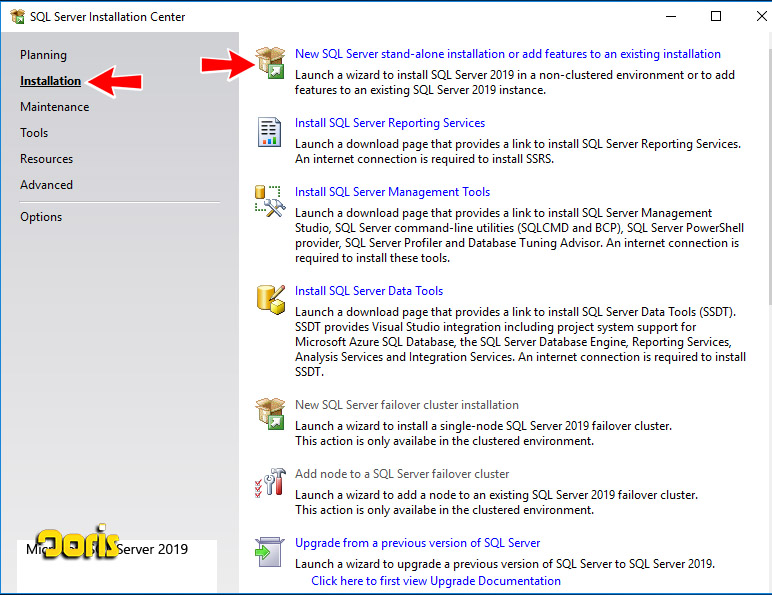
Task: Click the add node tools icon
Action: click(x=270, y=482)
